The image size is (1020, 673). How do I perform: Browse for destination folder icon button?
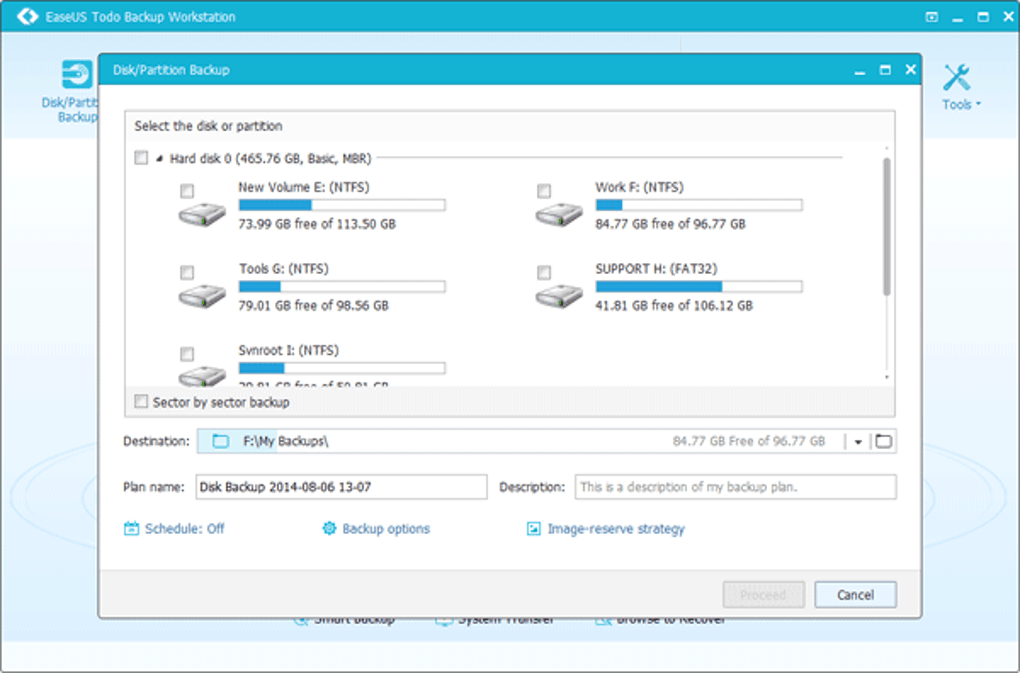[883, 442]
